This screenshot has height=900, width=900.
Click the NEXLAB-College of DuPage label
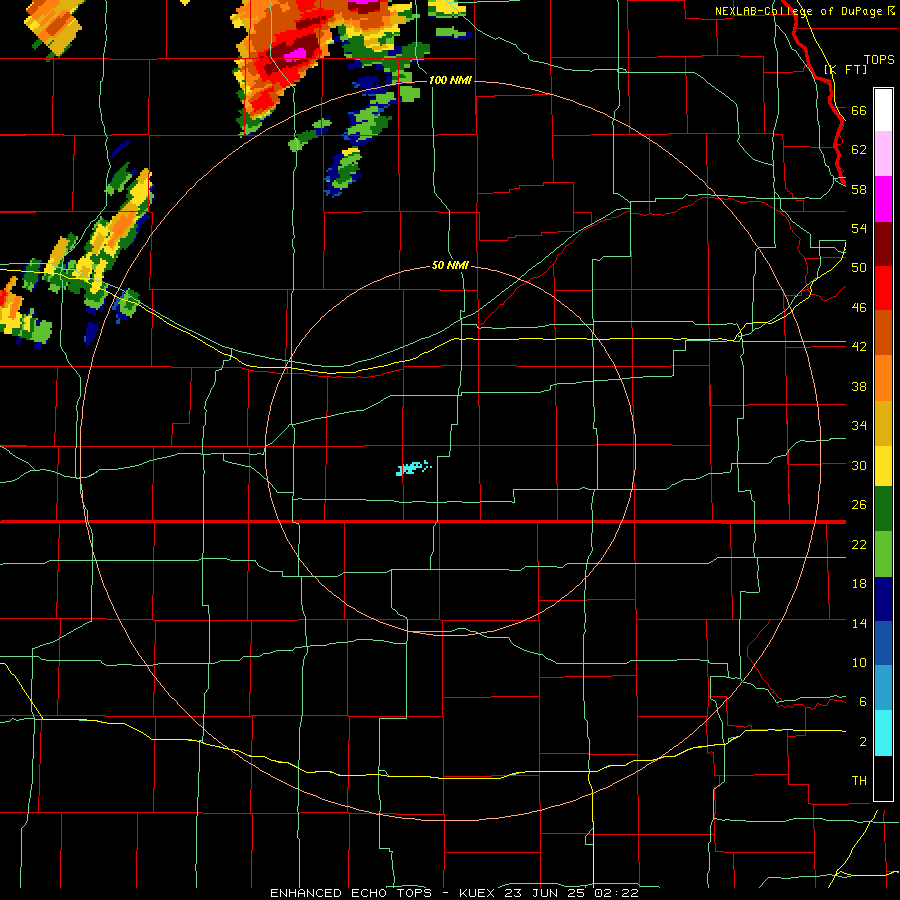tap(800, 11)
